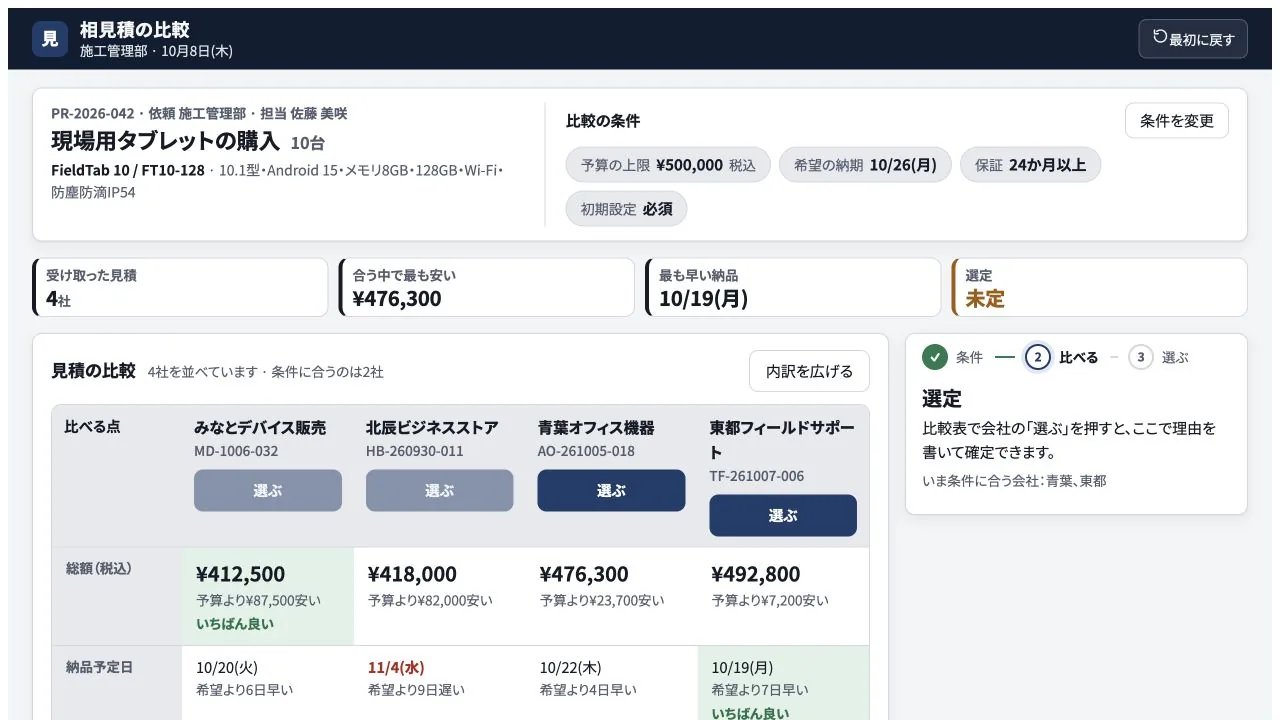Image resolution: width=1280 pixels, height=720 pixels.
Task: Click the ¥412,500 total in the table
Action: point(241,574)
